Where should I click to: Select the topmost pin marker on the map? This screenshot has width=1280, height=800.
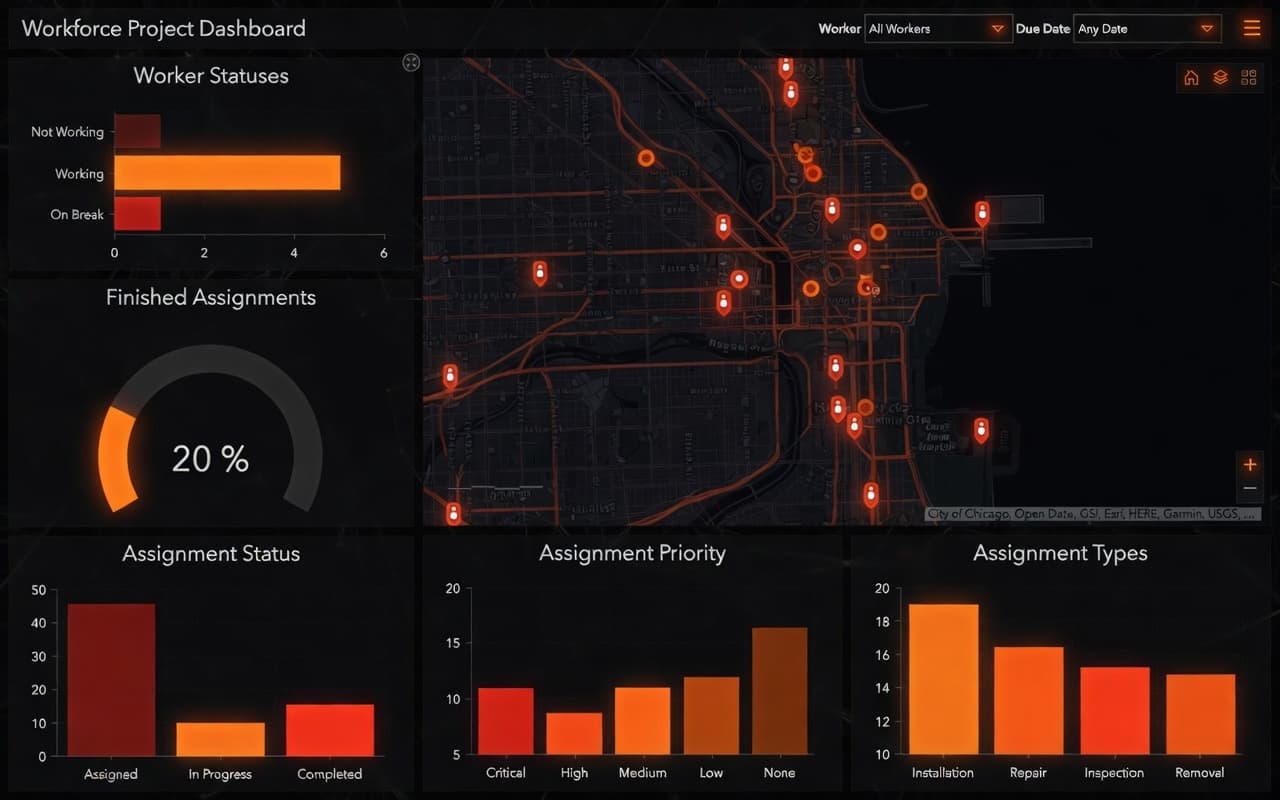point(786,68)
